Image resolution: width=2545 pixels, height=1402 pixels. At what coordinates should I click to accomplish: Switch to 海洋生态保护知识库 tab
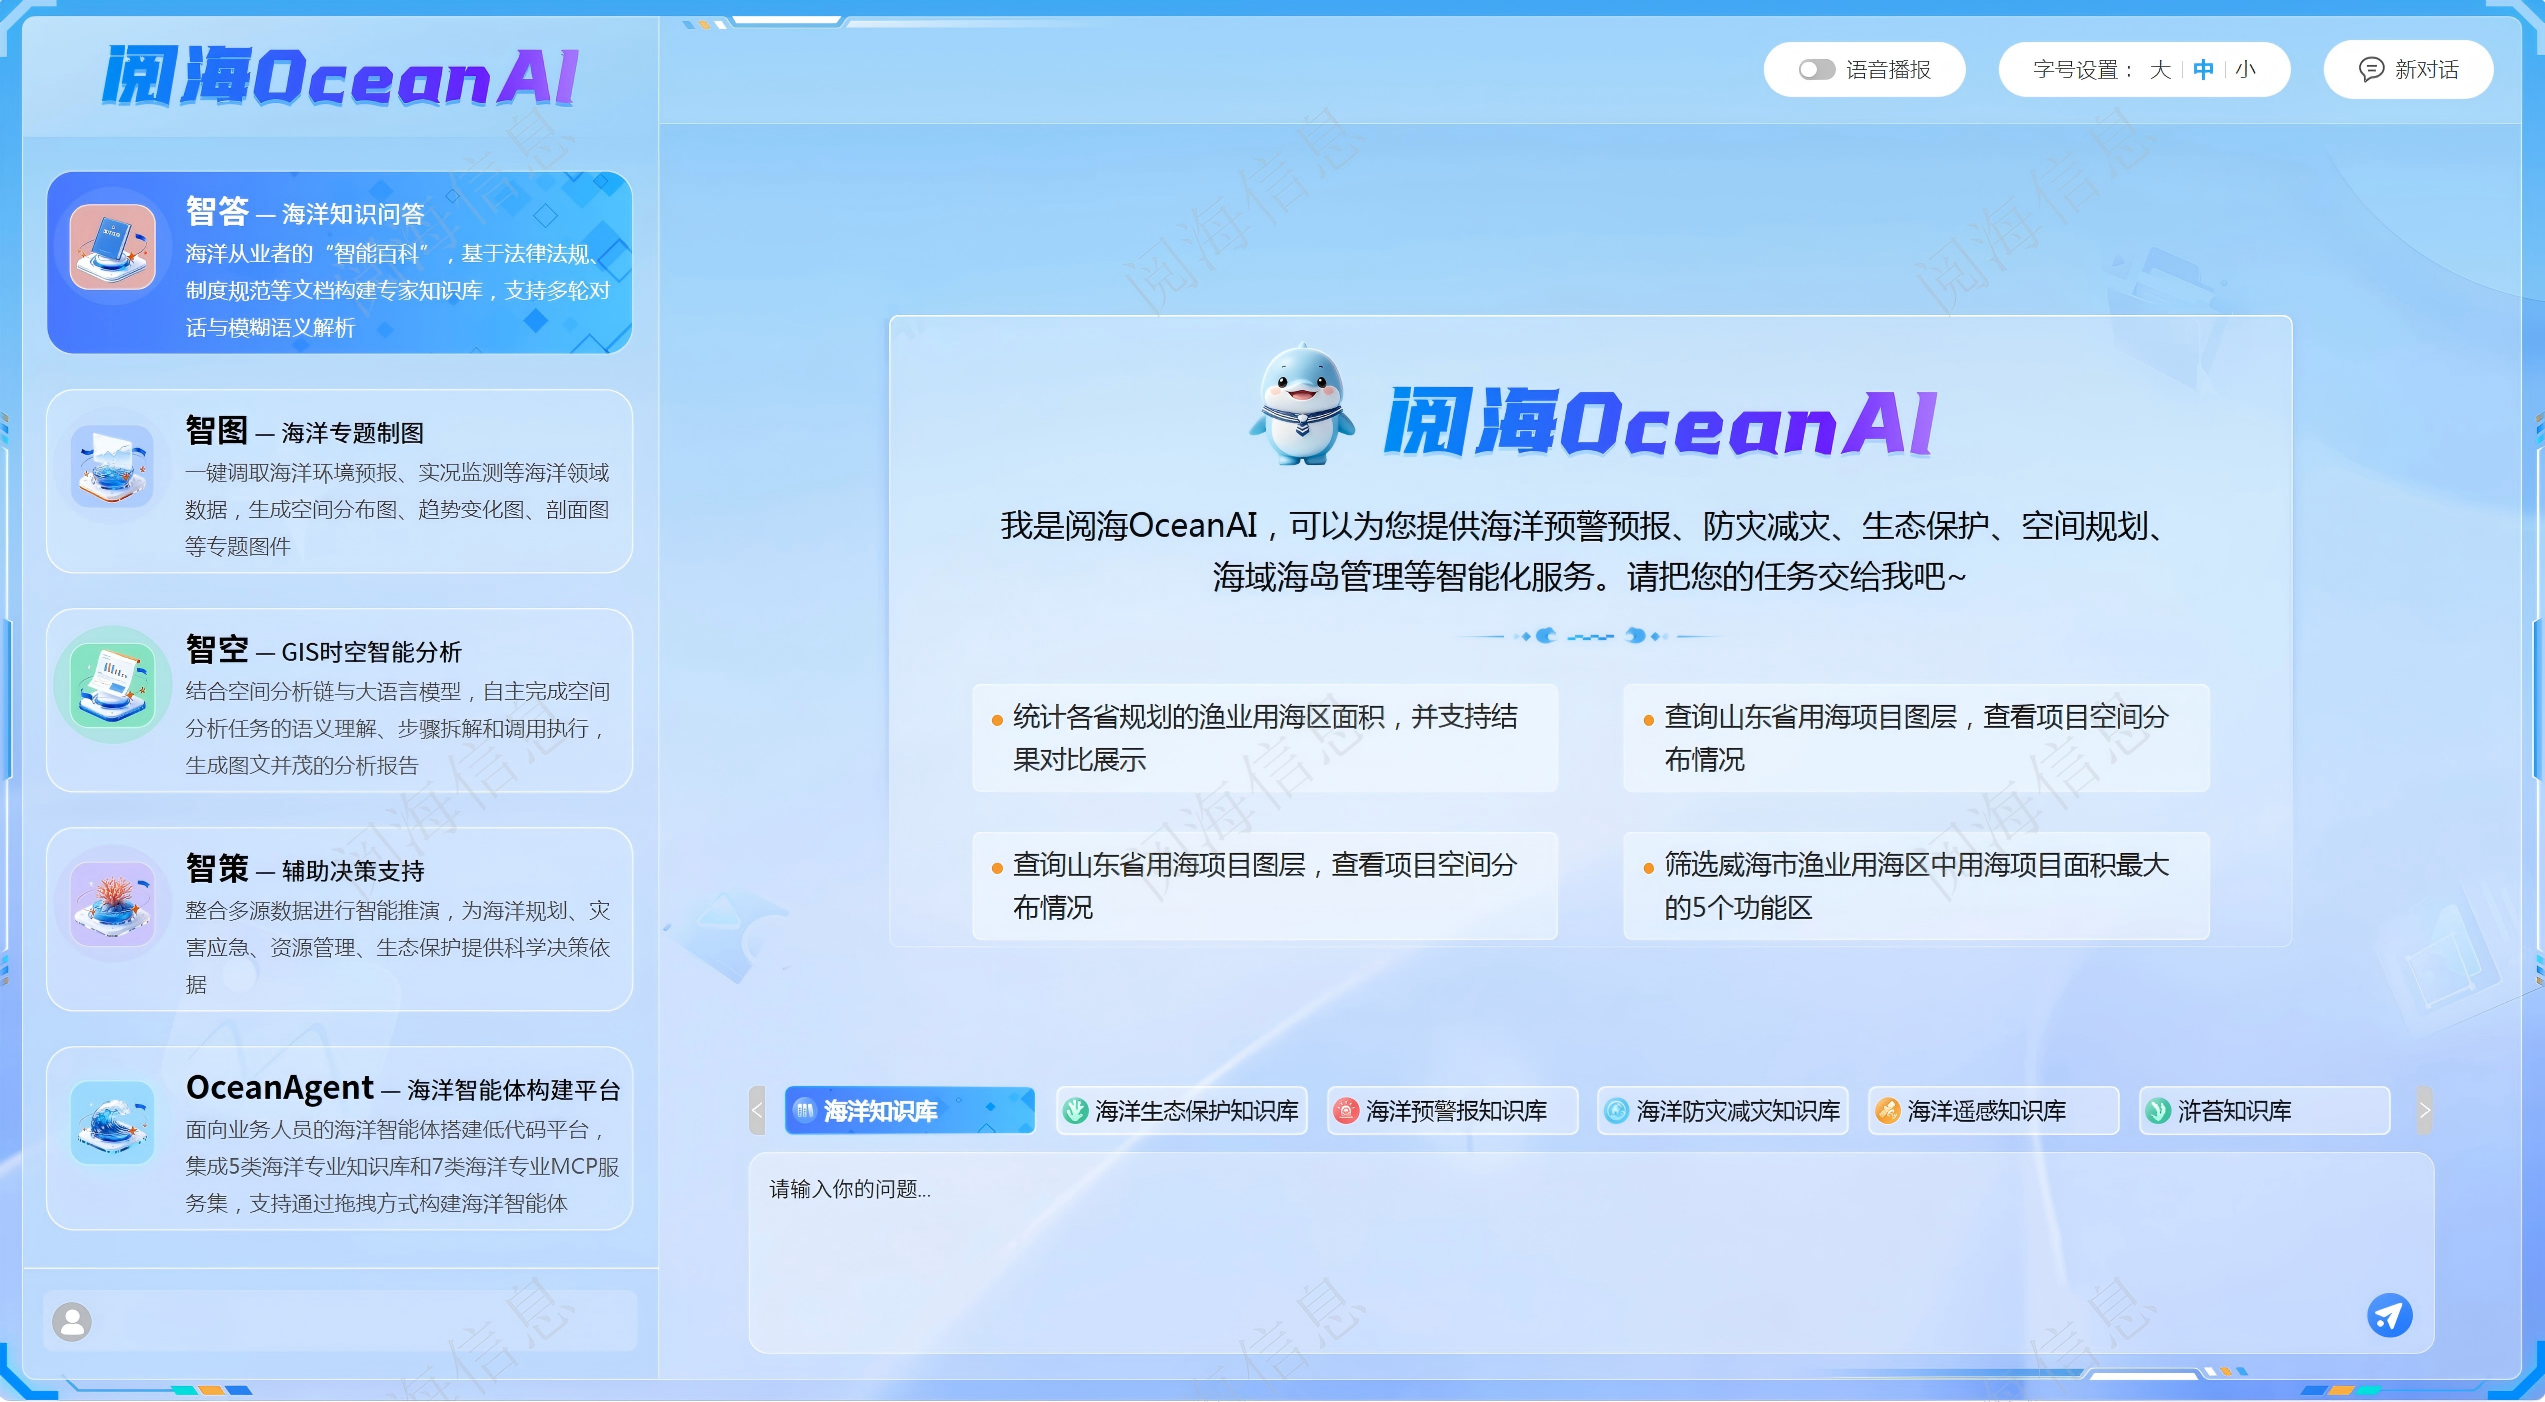click(1182, 1110)
